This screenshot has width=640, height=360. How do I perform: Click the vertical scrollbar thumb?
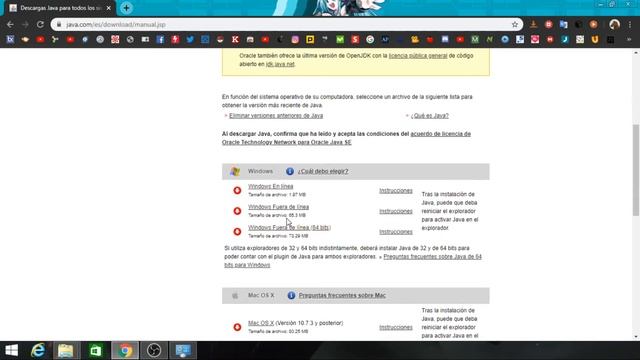click(636, 170)
